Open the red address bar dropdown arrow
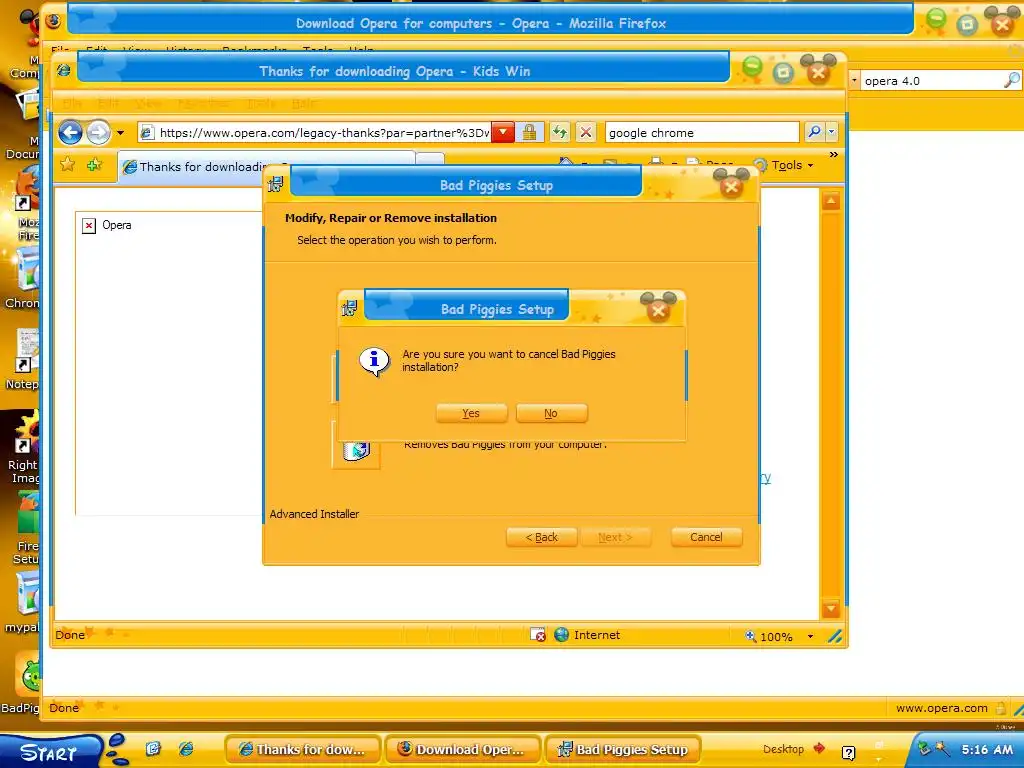1024x768 pixels. pyautogui.click(x=503, y=133)
